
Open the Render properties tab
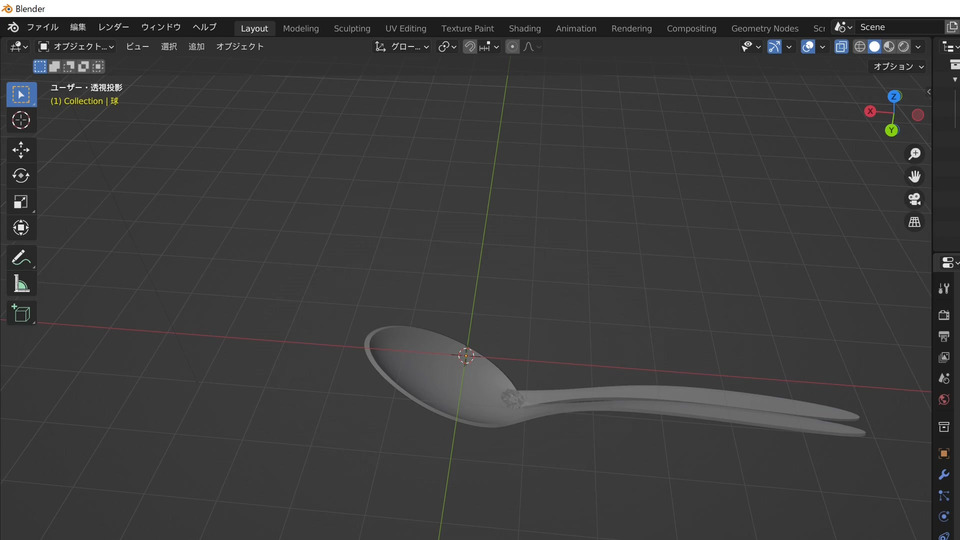(944, 315)
